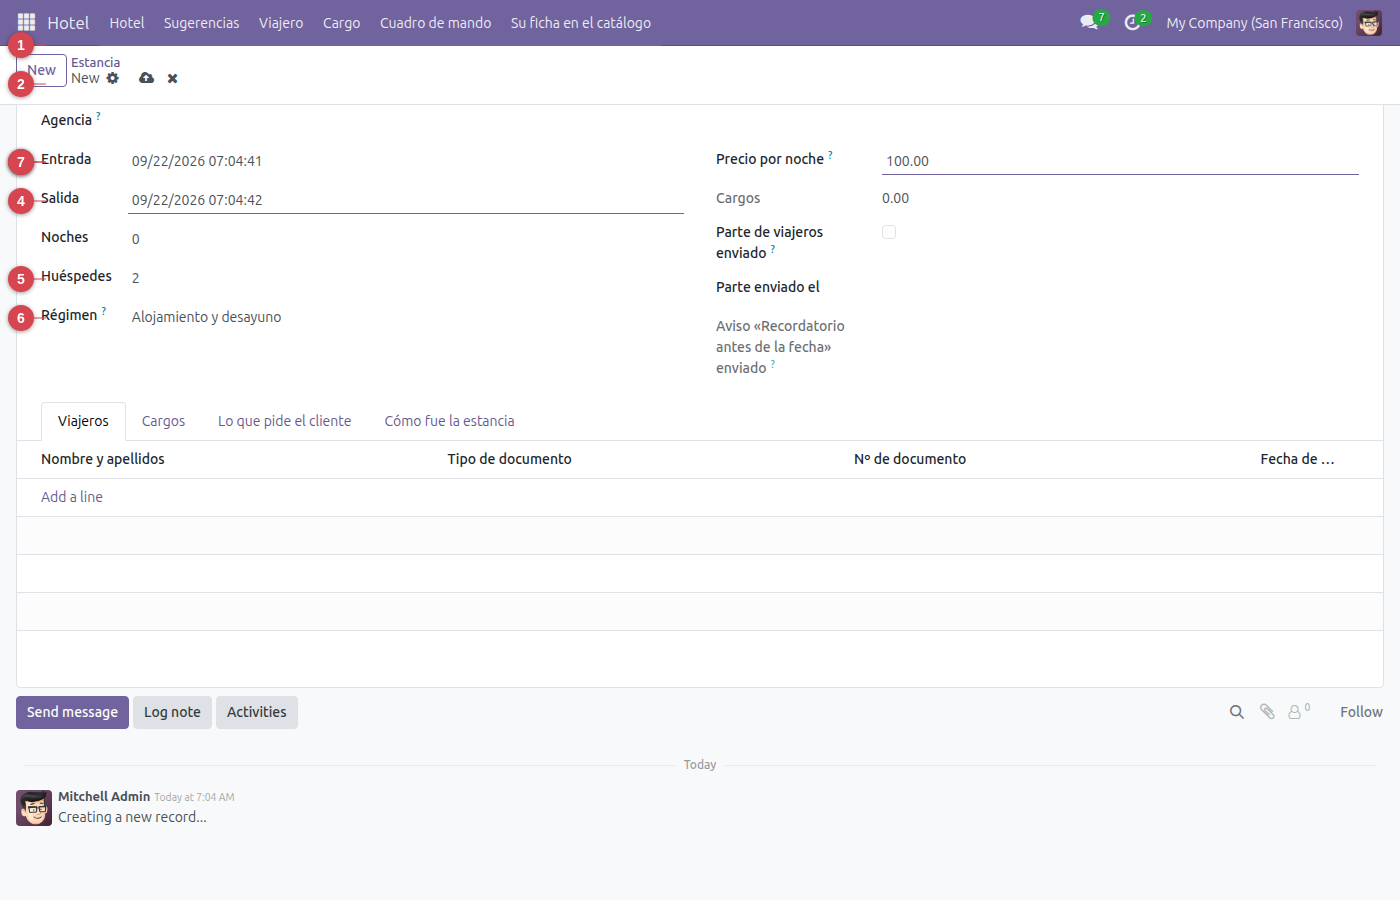Save record using the cloud upload icon

(x=146, y=78)
